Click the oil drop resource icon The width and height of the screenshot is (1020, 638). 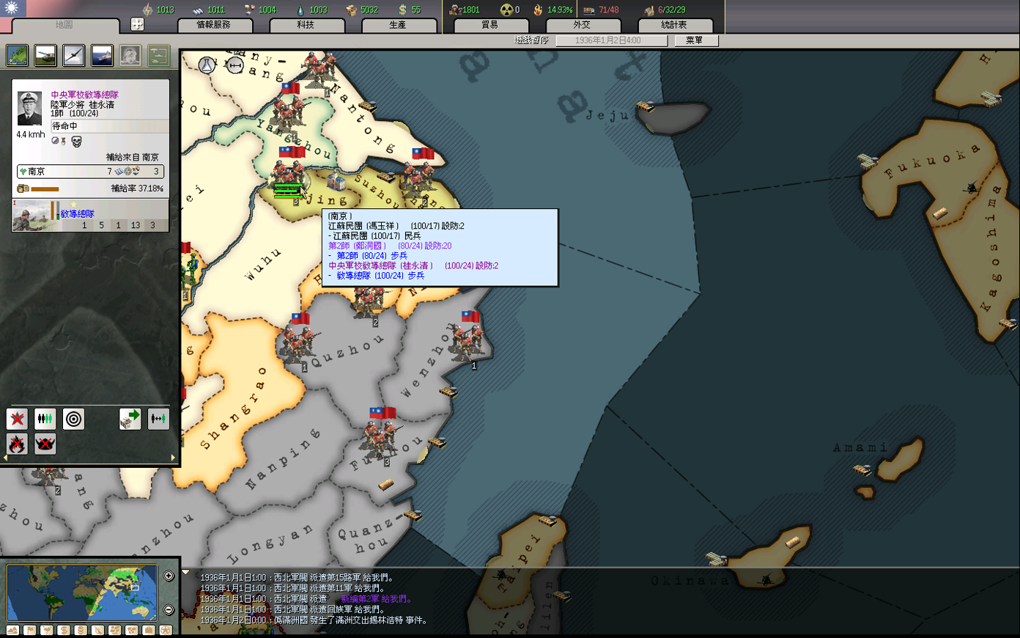[300, 10]
